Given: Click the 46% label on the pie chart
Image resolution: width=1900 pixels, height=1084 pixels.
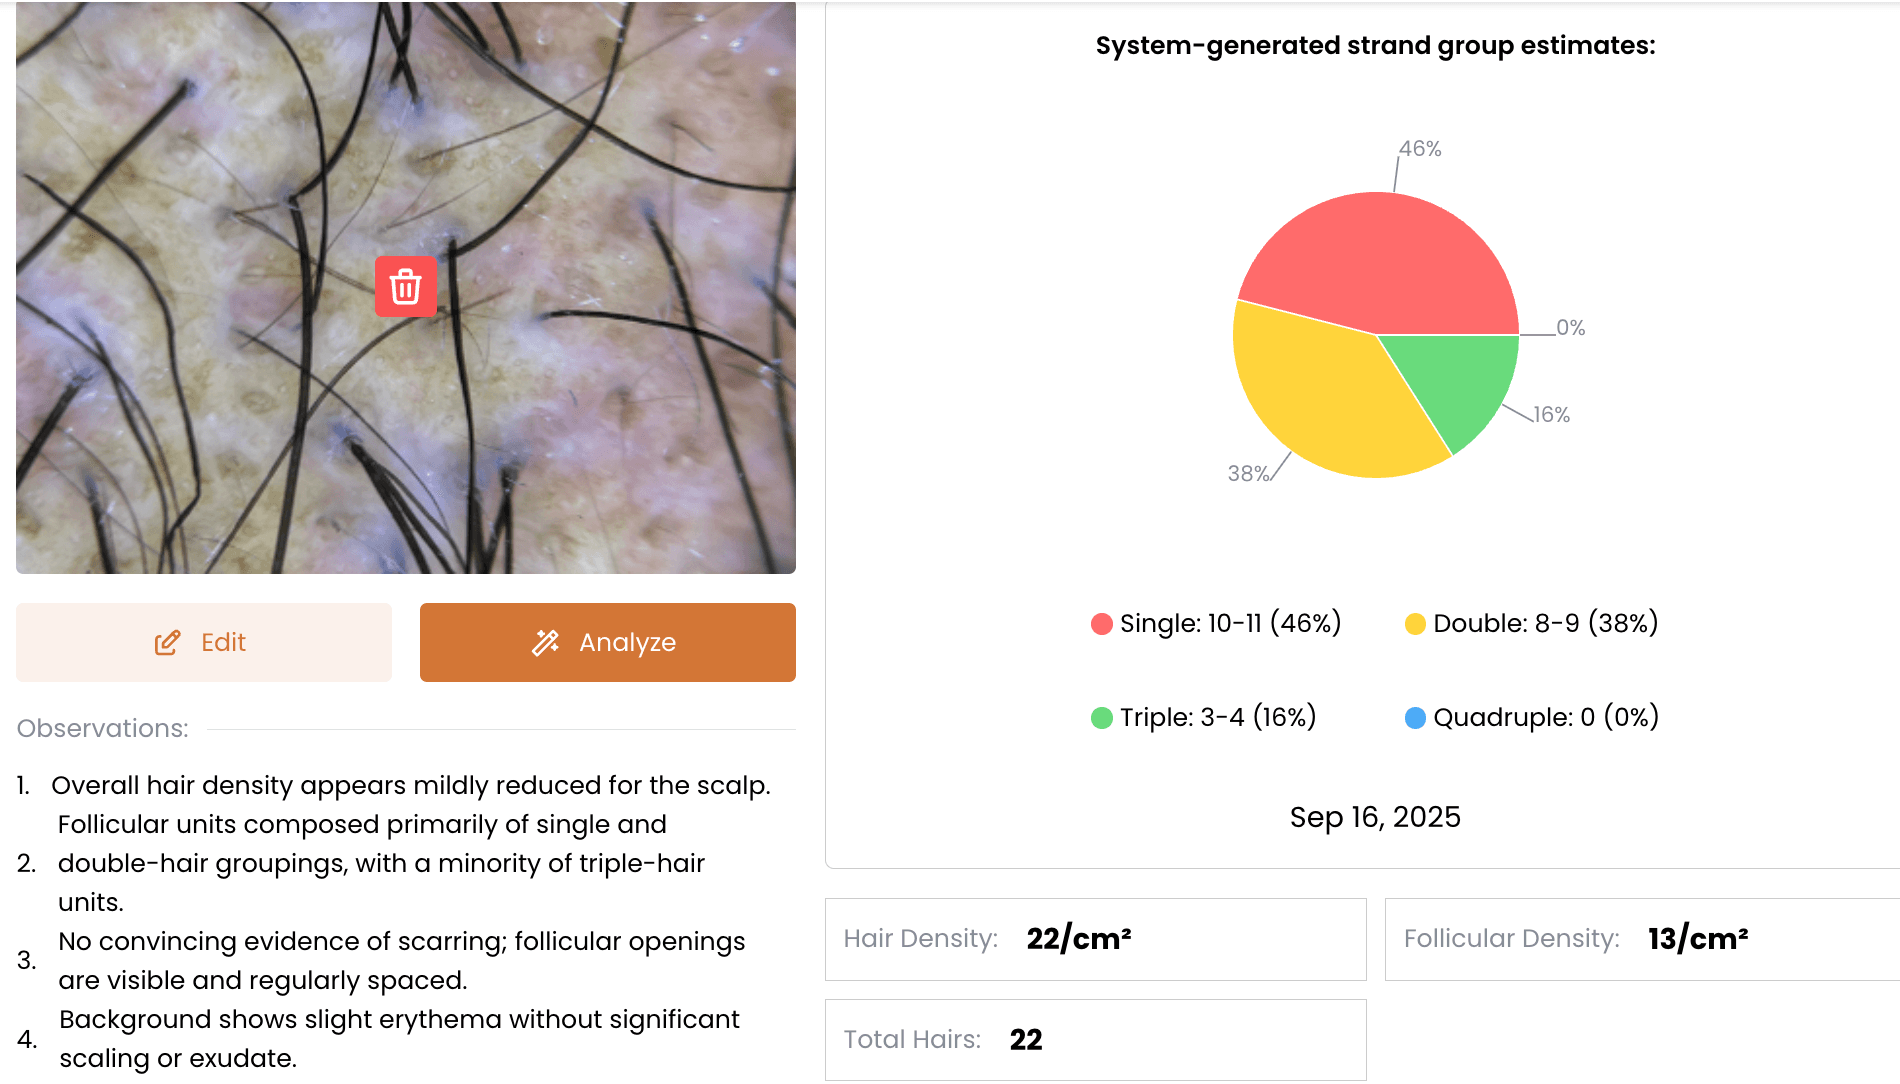Looking at the screenshot, I should (1419, 150).
